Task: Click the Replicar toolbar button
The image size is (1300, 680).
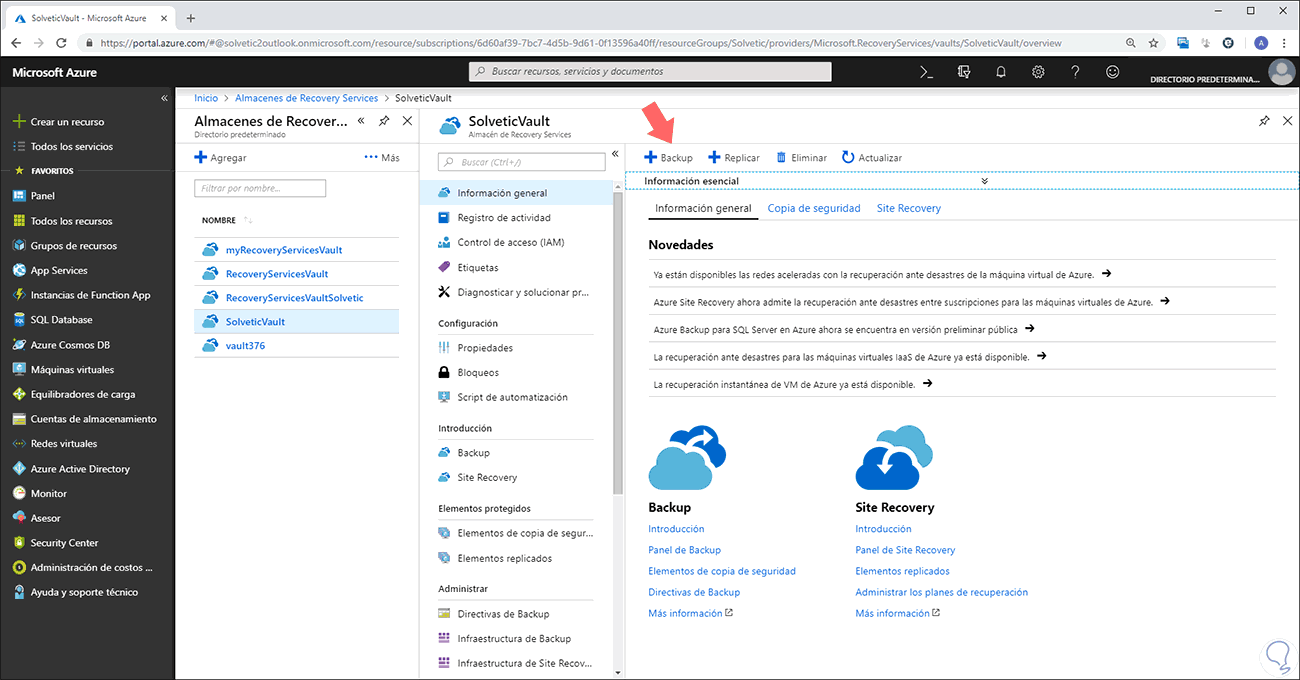Action: (734, 158)
